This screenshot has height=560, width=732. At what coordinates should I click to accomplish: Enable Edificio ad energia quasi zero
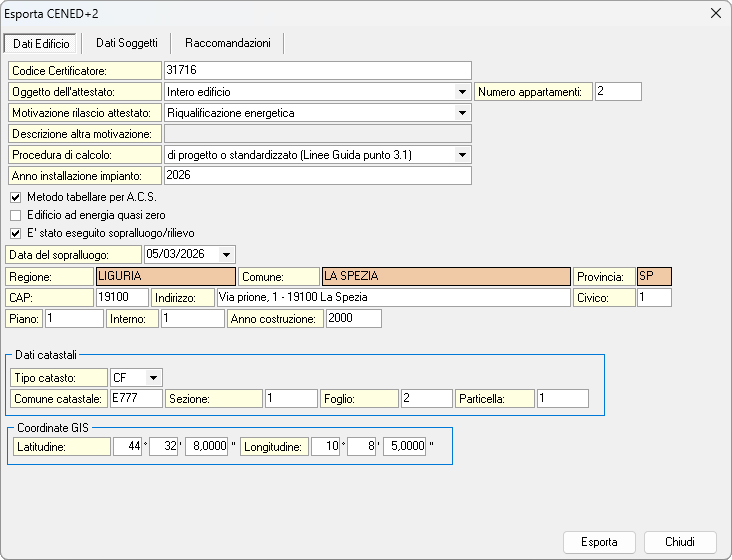tap(15, 215)
